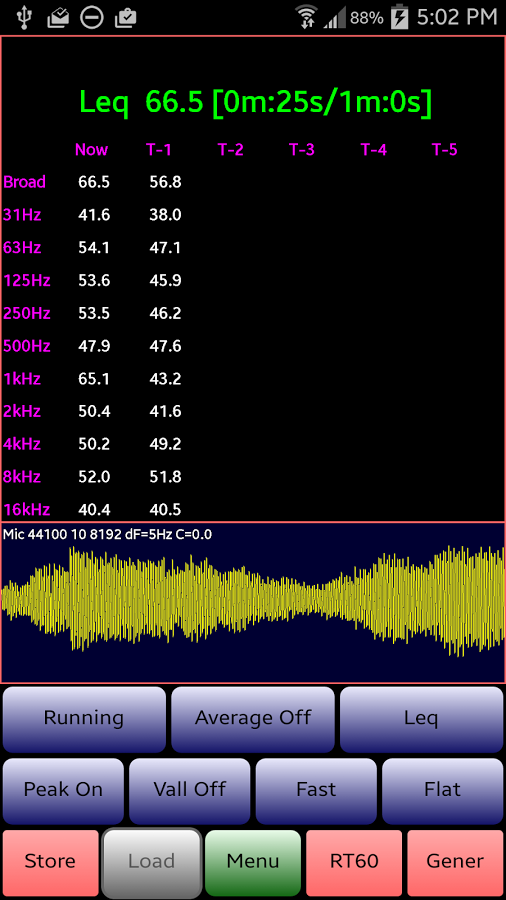
Task: Open the RT60 measurement mode
Action: (354, 863)
